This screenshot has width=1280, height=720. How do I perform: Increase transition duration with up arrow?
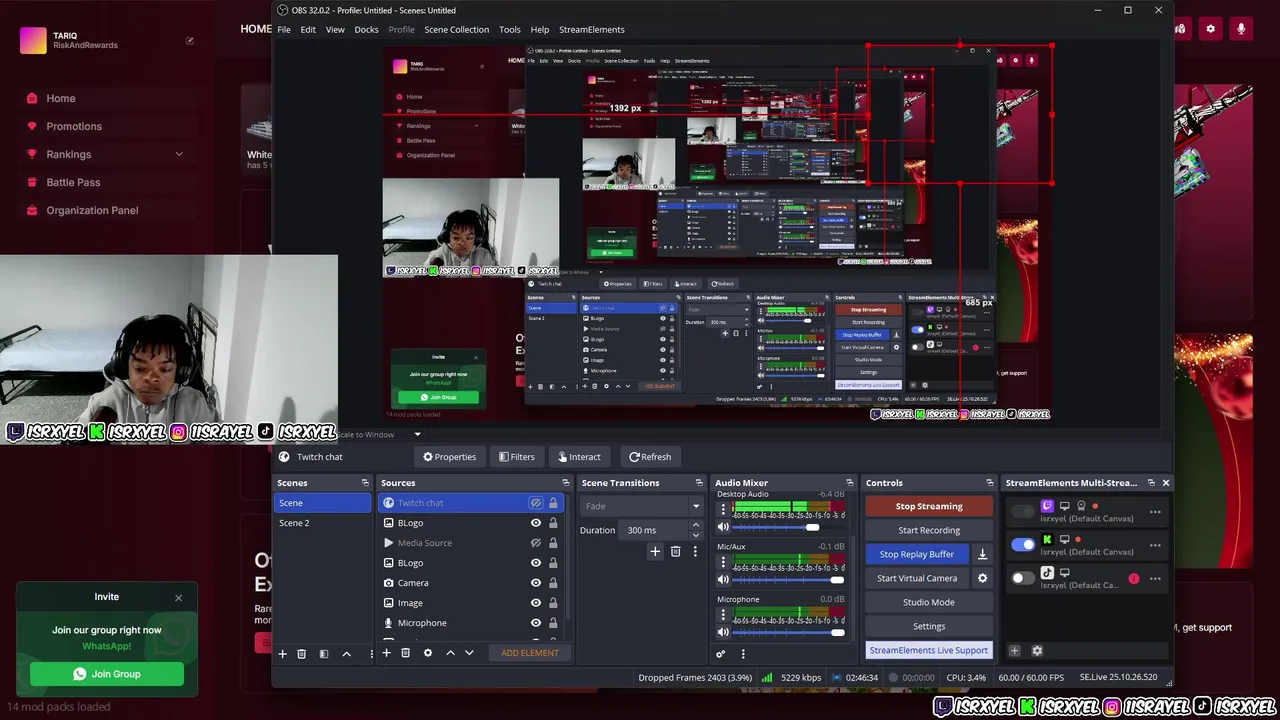coord(696,525)
